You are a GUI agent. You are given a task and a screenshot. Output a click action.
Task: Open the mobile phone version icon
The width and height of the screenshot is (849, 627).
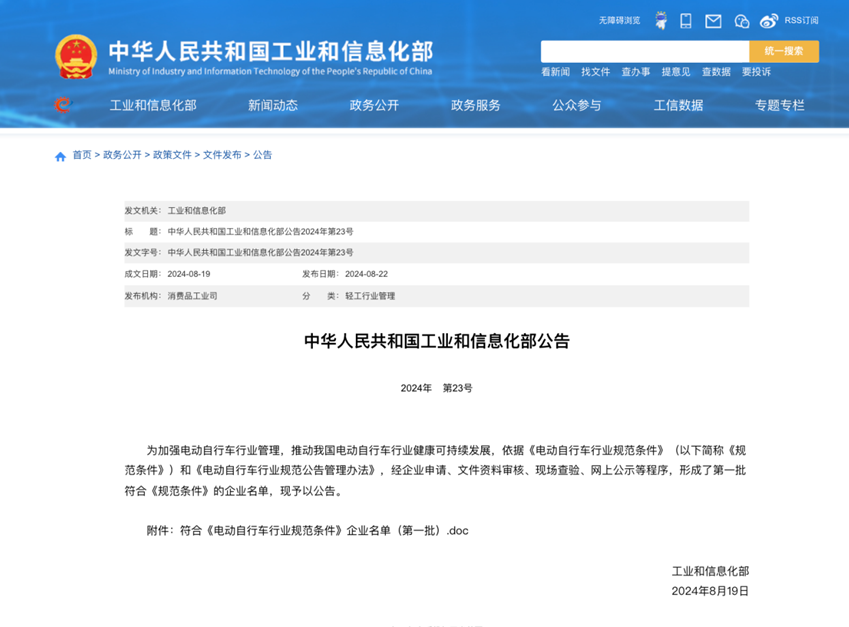[x=686, y=21]
